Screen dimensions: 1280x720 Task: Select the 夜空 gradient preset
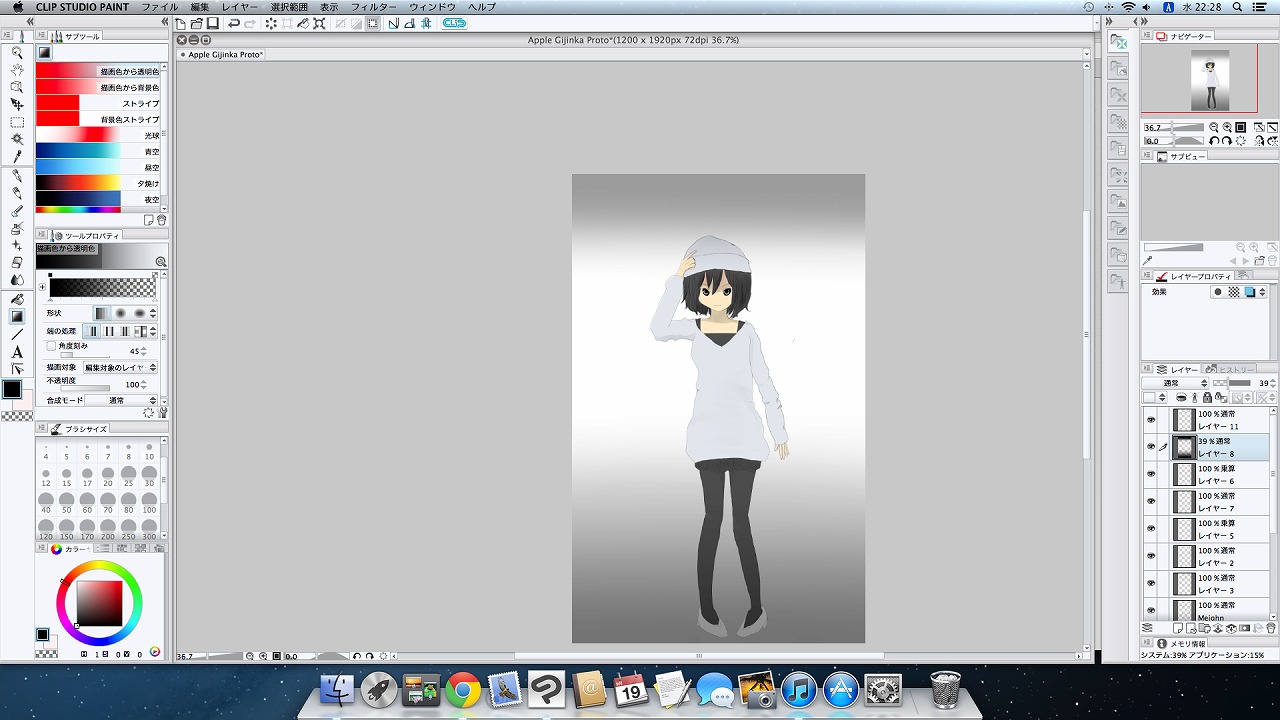tap(98, 199)
